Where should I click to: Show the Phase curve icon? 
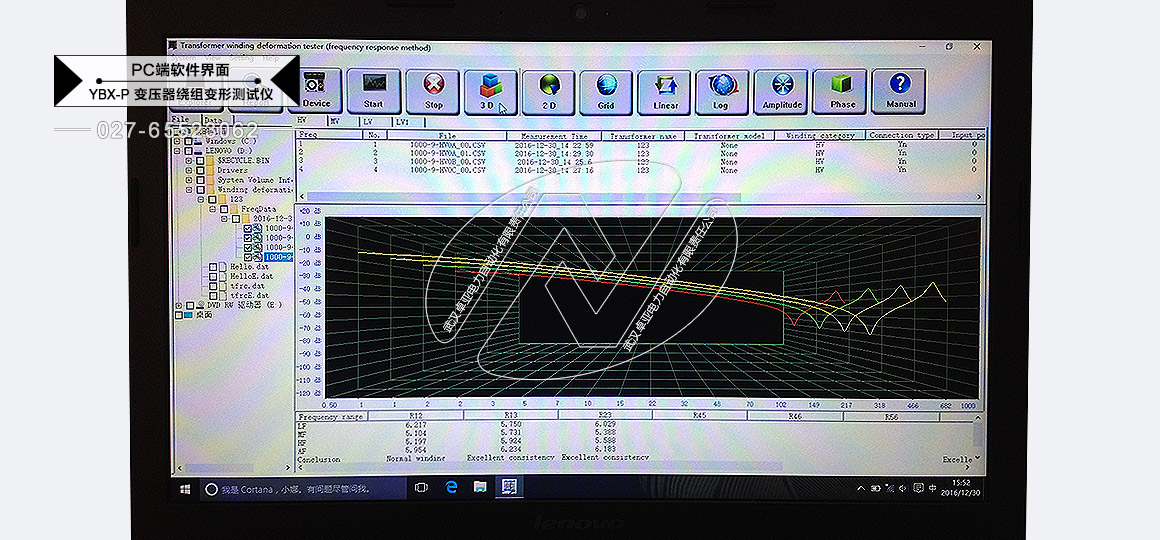[x=841, y=91]
